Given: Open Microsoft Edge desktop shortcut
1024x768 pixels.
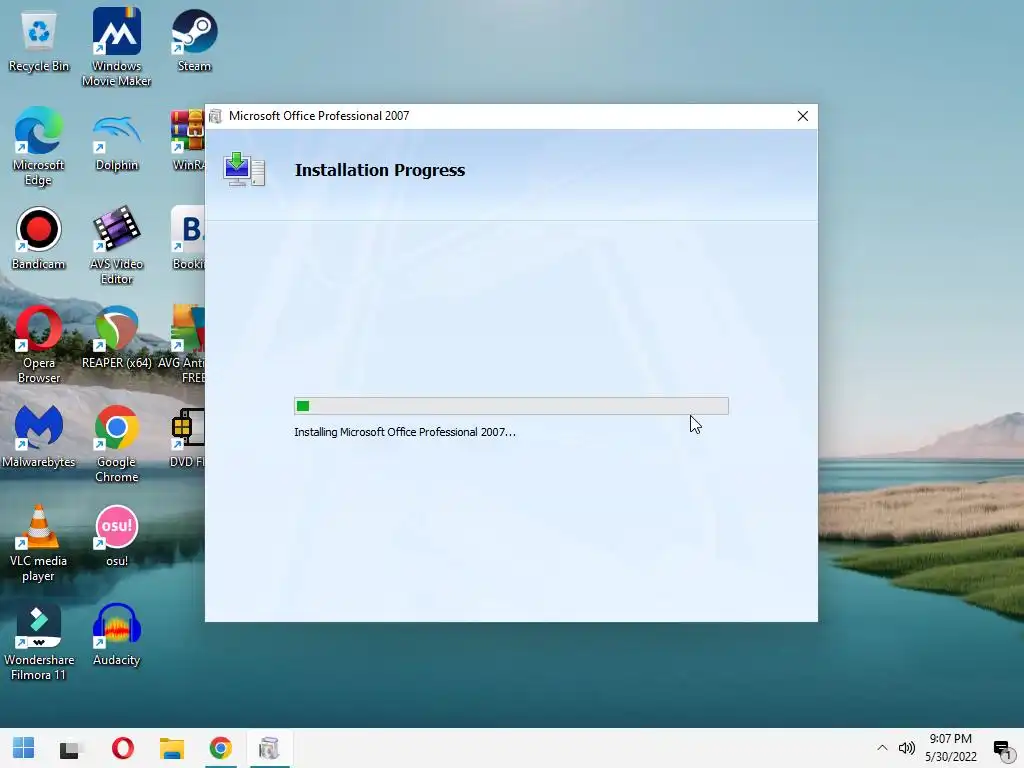Looking at the screenshot, I should [x=39, y=146].
